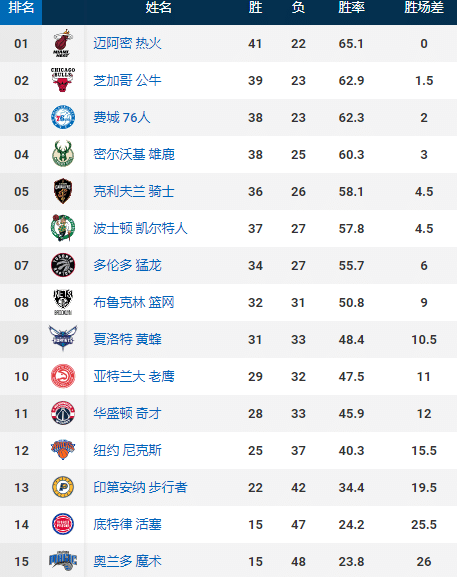Click the 华盛顿 奇才 team name
This screenshot has width=457, height=577.
coord(127,413)
